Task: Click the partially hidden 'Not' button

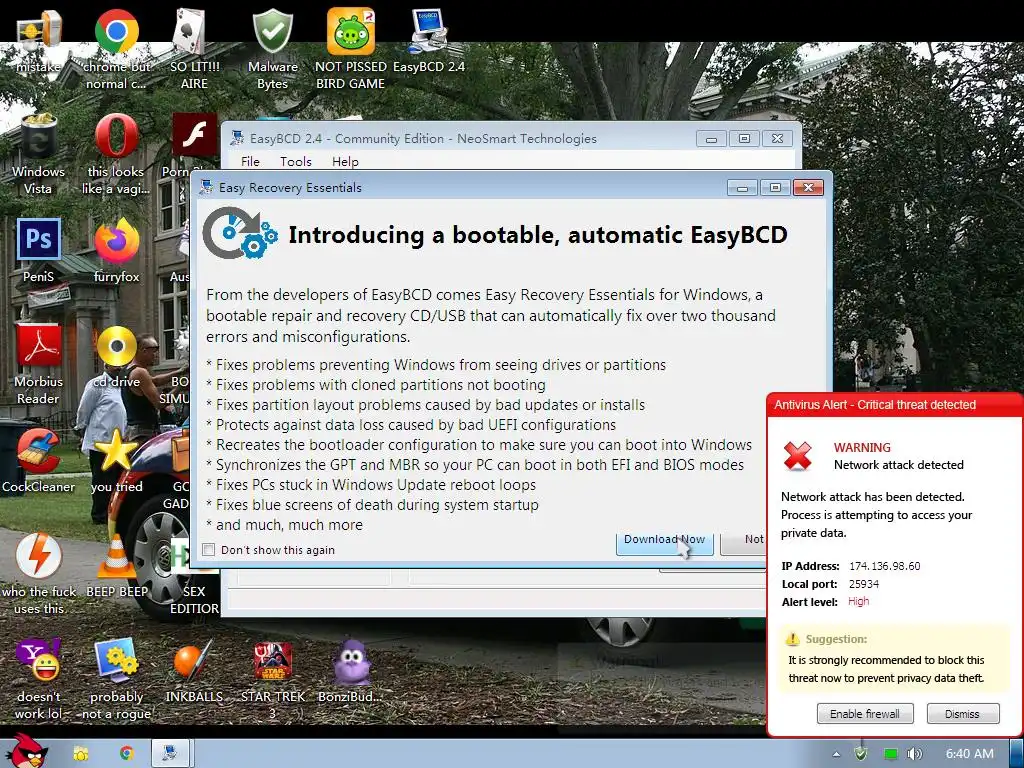Action: 743,543
